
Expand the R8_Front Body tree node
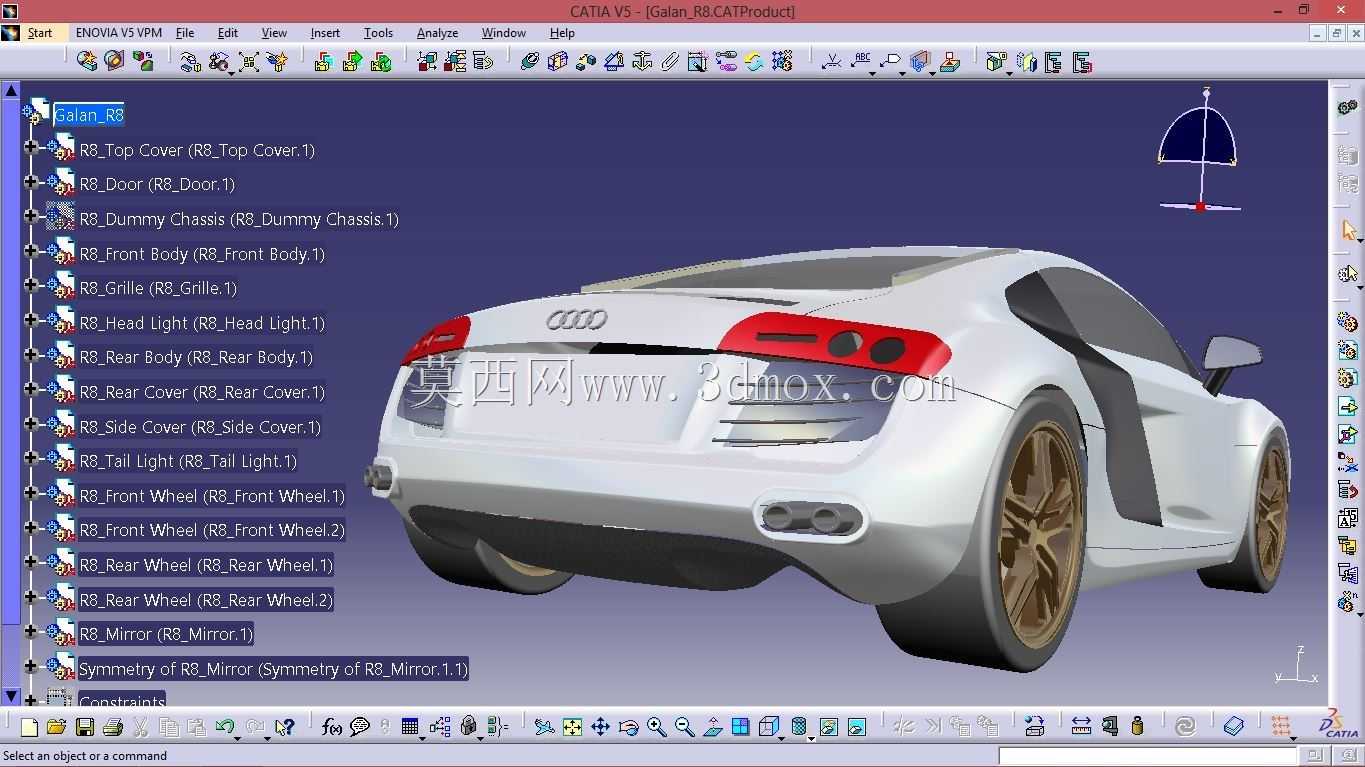[x=31, y=252]
